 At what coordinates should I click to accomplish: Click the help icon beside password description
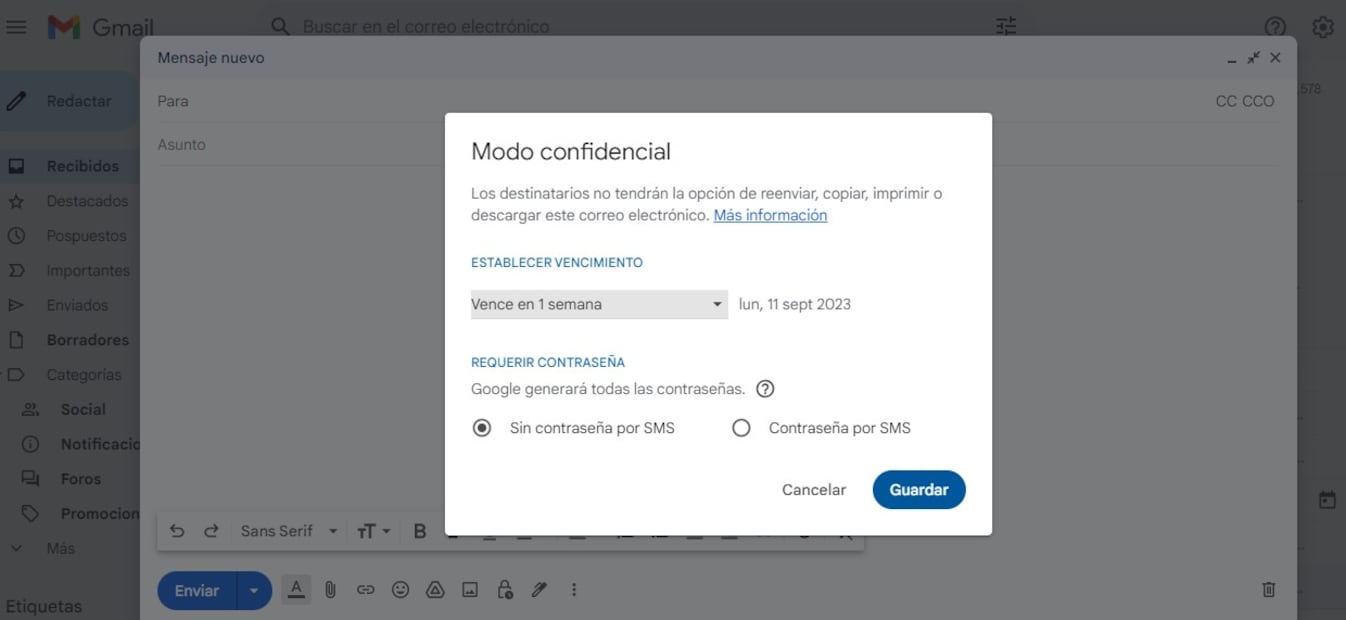point(765,389)
